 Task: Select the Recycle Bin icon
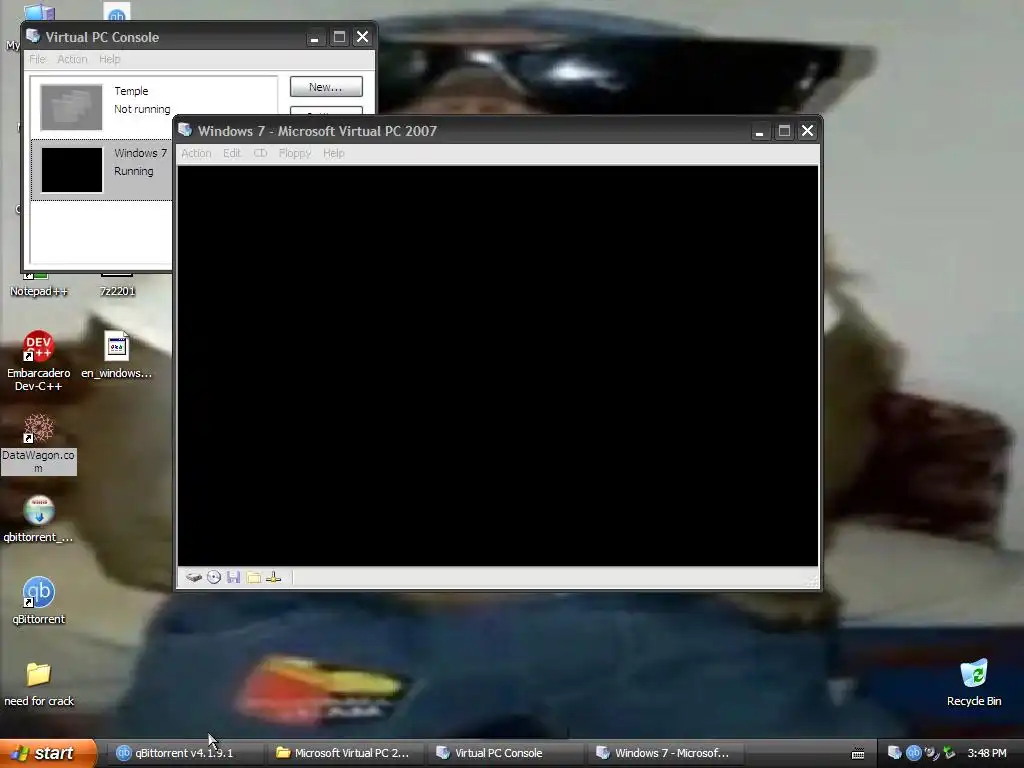tap(974, 683)
